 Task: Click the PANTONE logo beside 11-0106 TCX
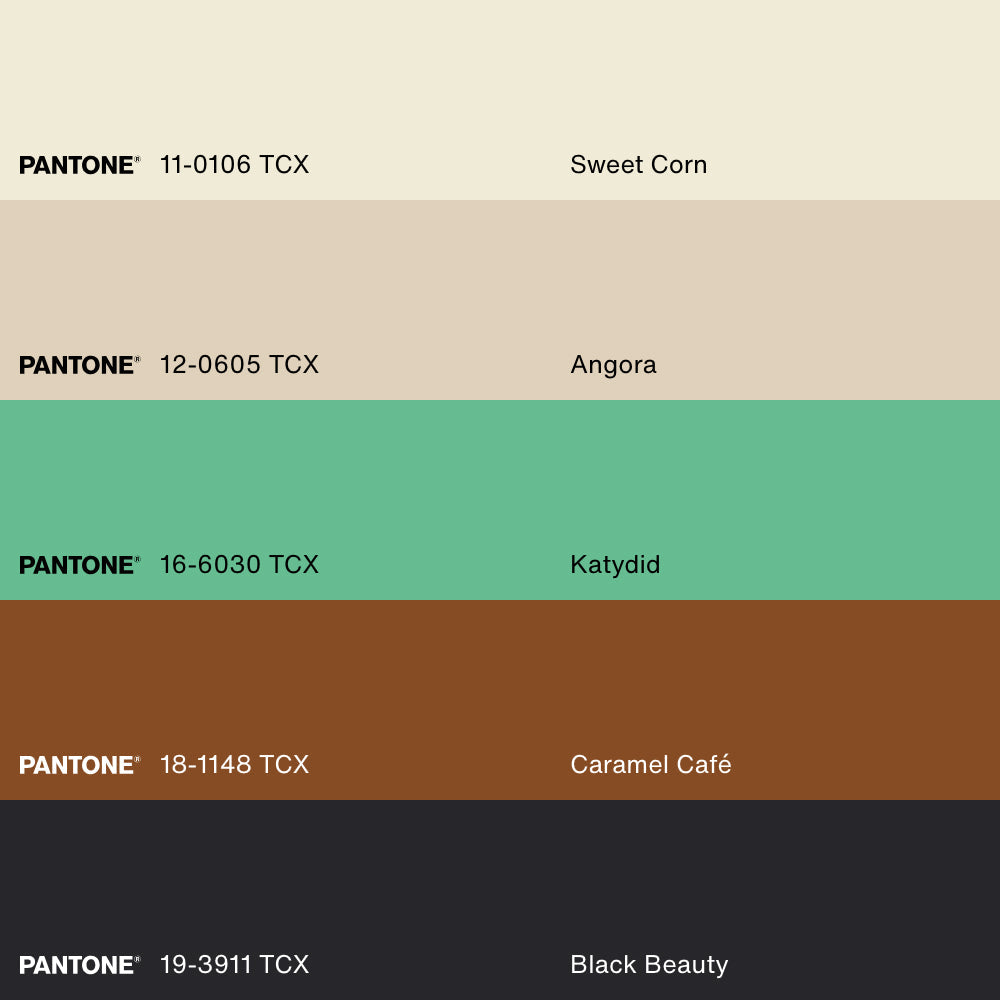pos(79,165)
